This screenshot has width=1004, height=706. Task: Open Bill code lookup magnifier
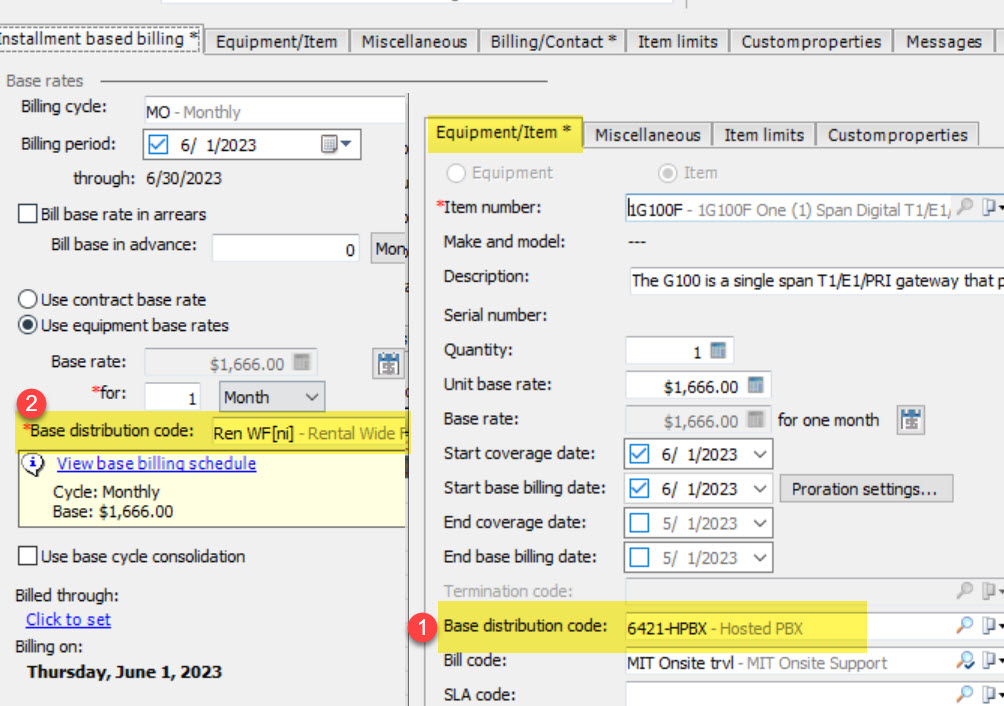[964, 661]
